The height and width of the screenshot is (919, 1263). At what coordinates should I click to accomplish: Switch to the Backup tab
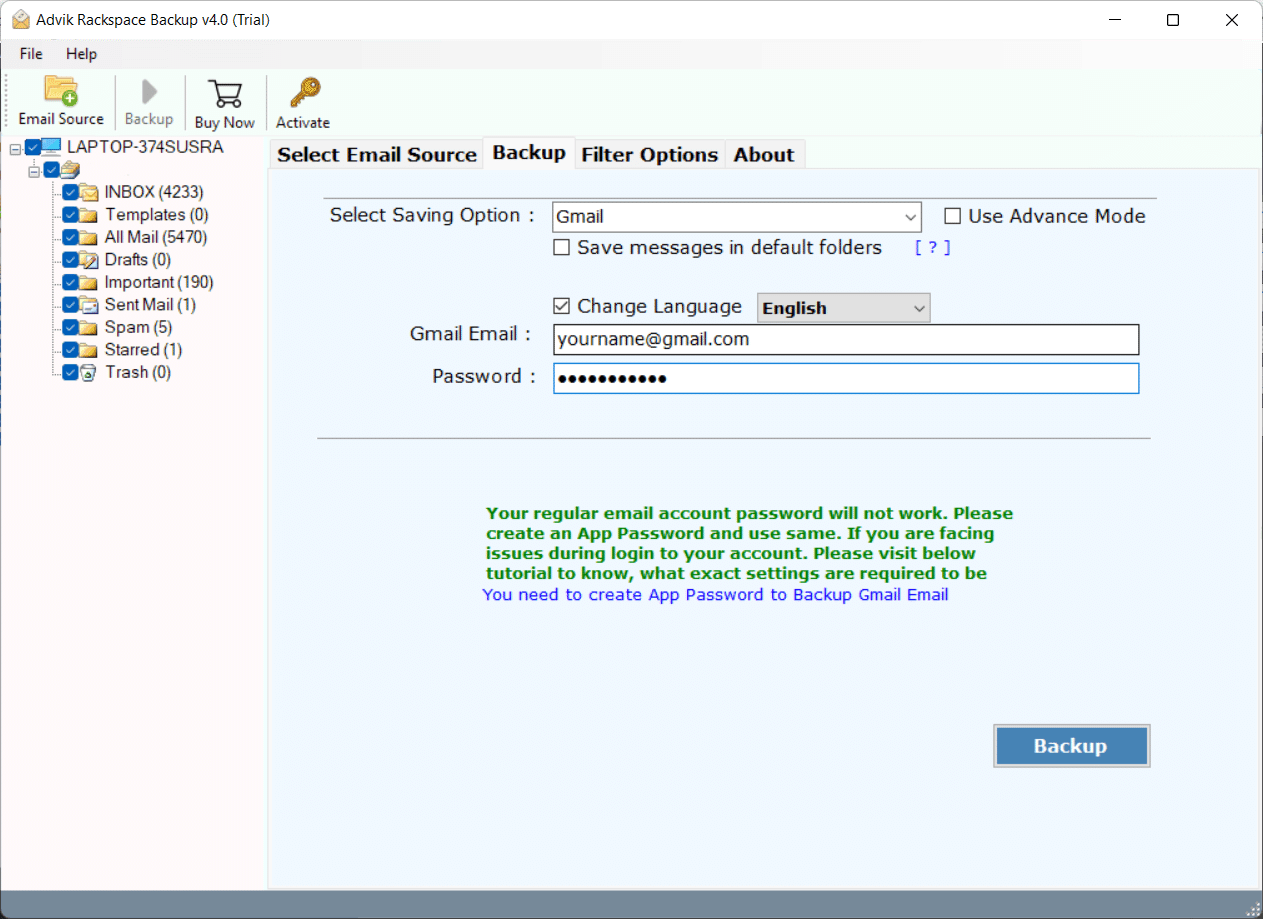click(529, 152)
